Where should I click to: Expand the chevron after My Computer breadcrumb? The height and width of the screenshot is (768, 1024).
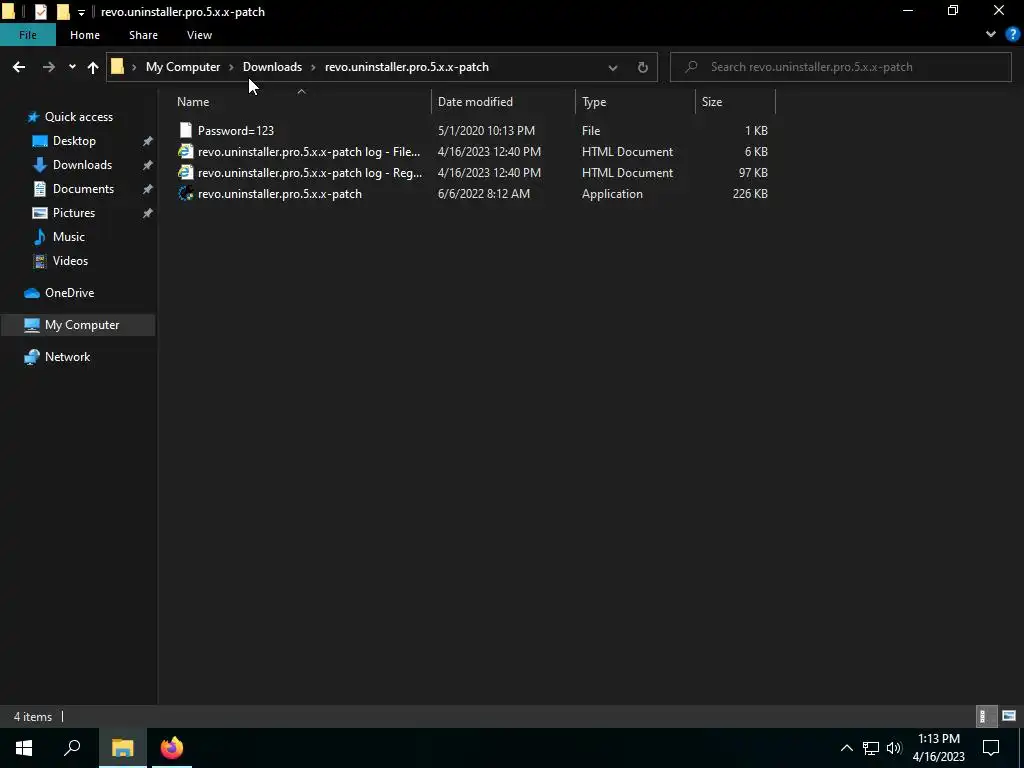point(231,67)
